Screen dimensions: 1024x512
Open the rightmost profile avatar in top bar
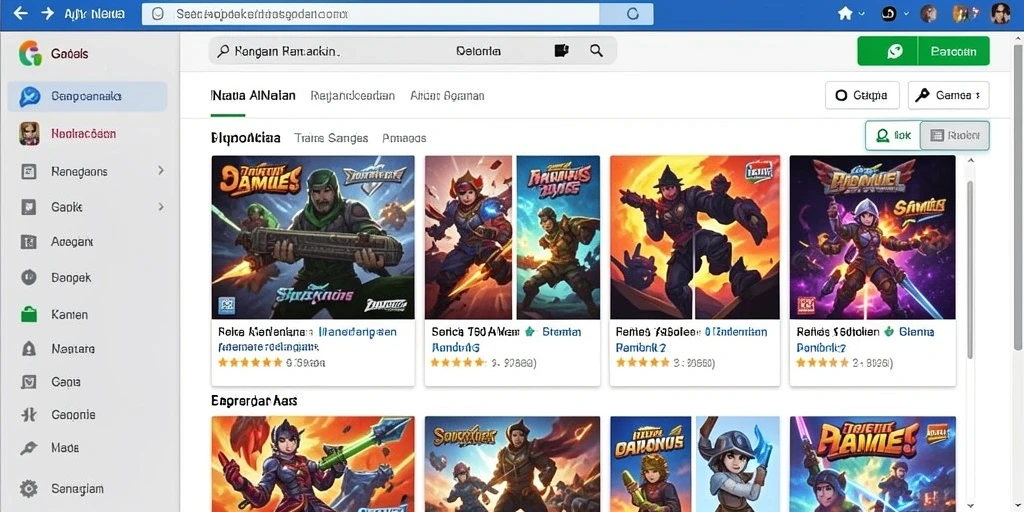click(1000, 14)
